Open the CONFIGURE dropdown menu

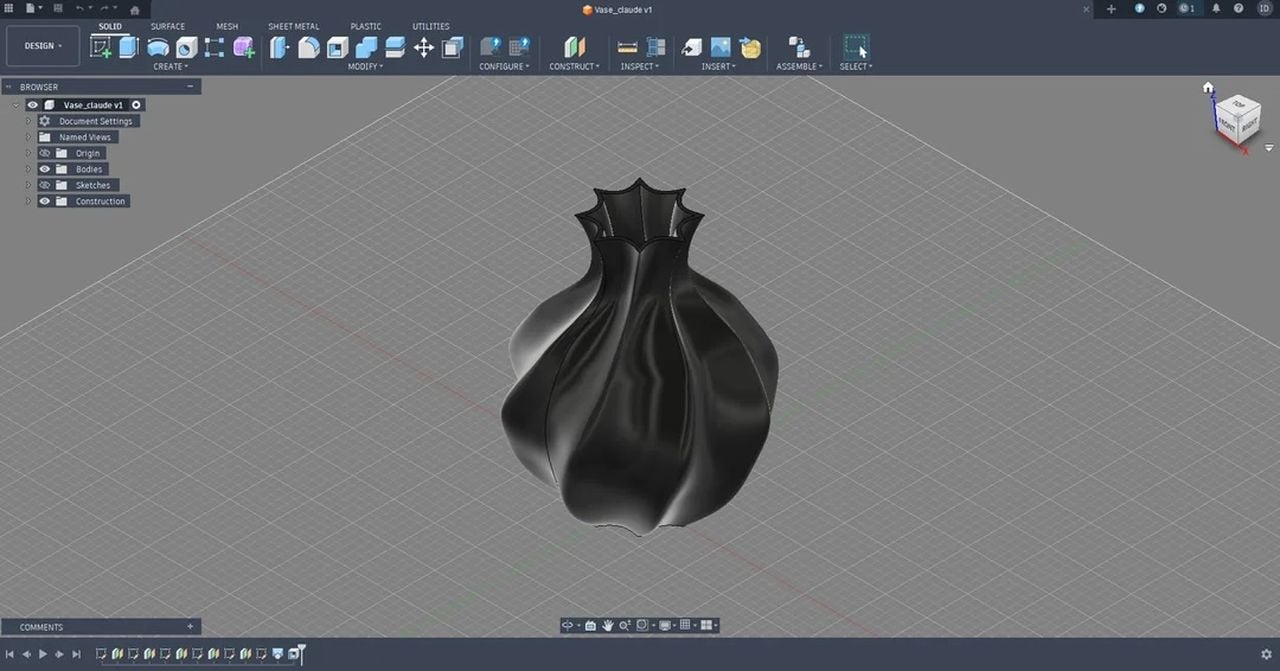[504, 67]
